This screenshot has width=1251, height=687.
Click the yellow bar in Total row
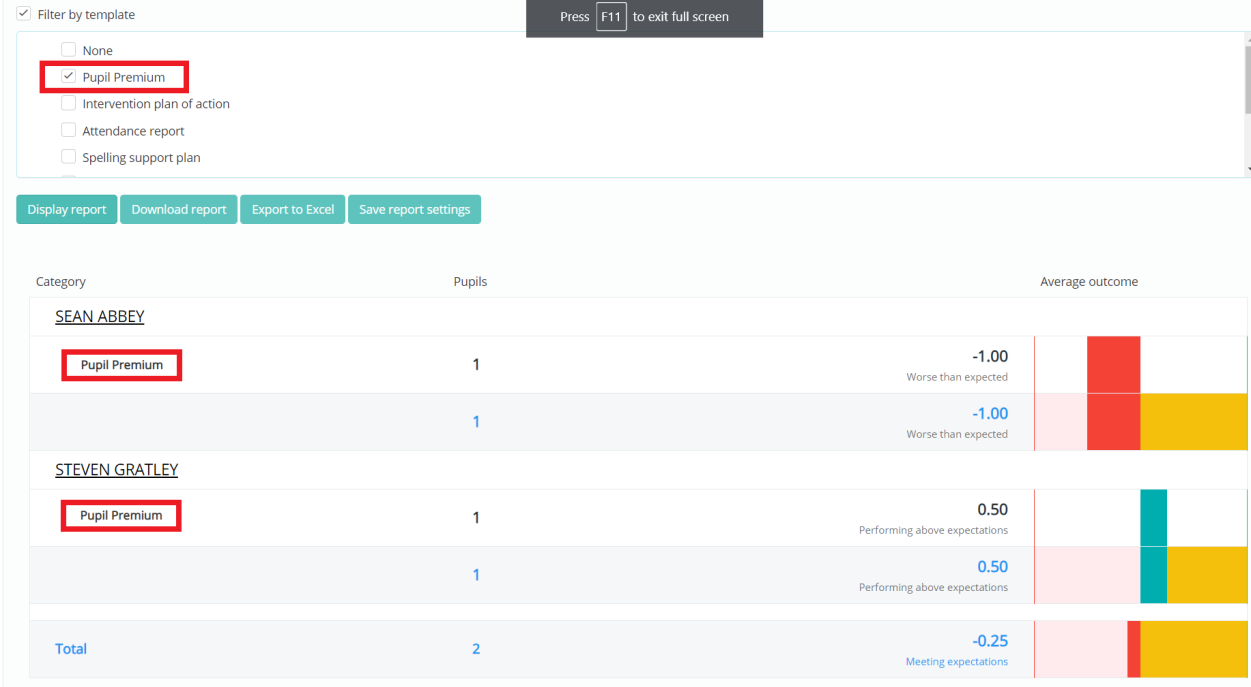click(1194, 649)
